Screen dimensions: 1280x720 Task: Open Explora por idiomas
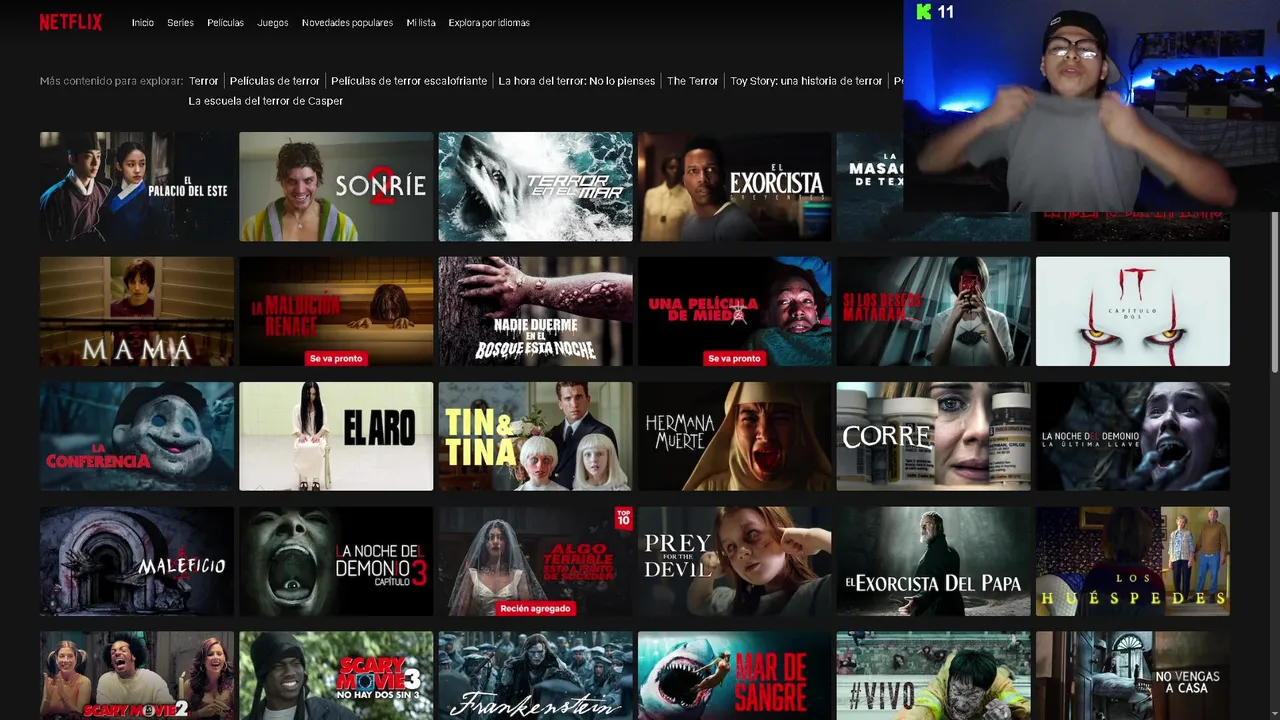[x=489, y=23]
